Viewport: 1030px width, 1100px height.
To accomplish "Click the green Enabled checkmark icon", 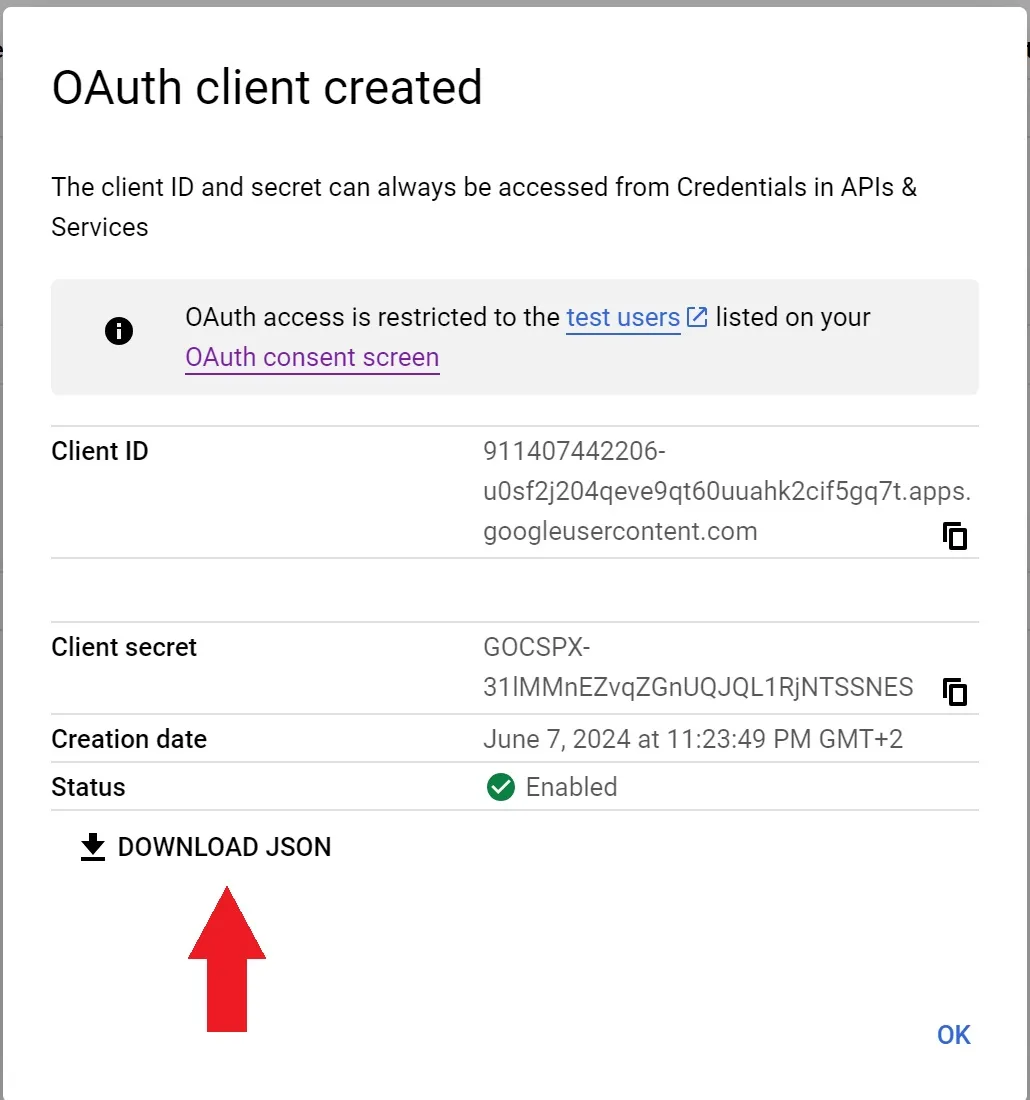I will pyautogui.click(x=500, y=787).
